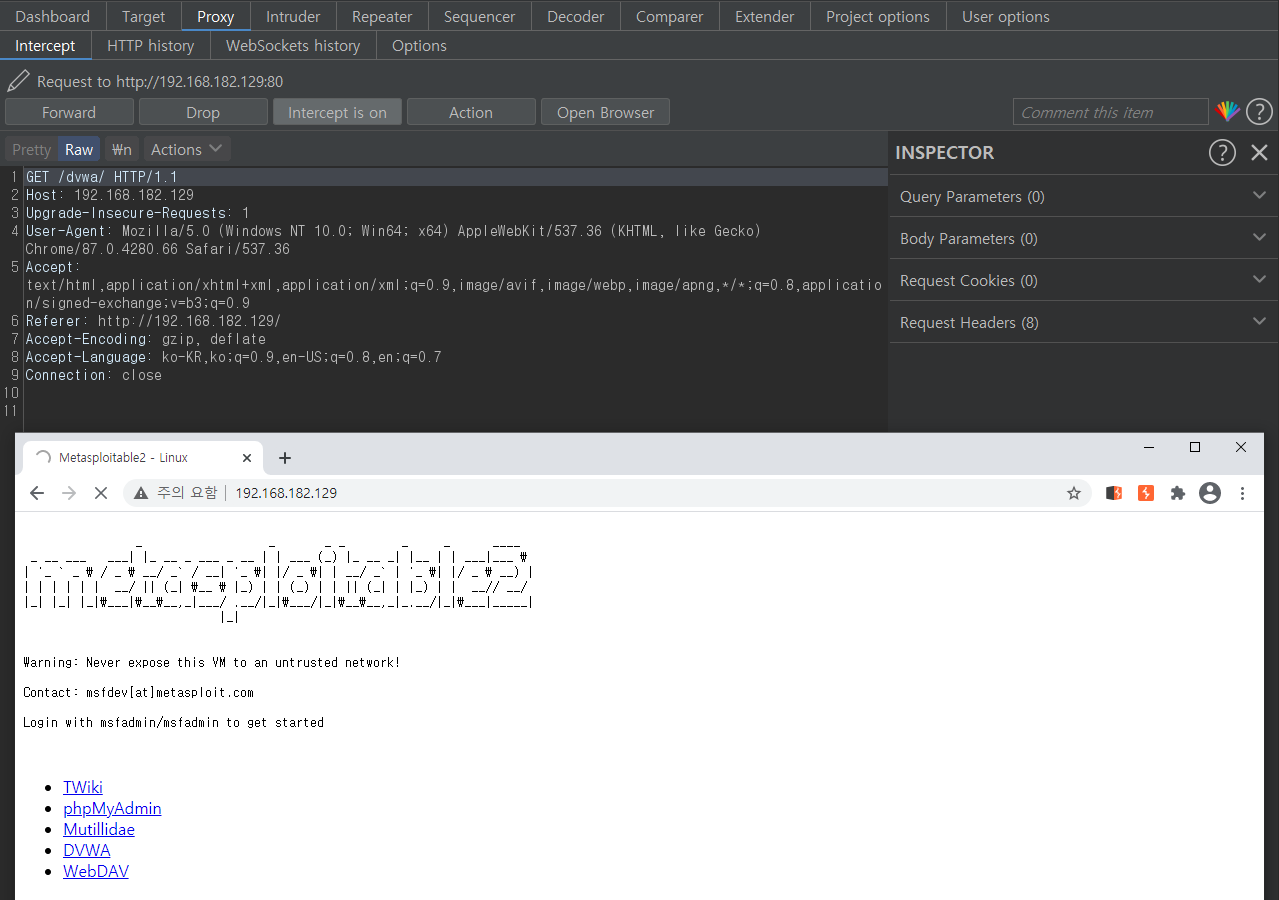Toggle the \n non-printable characters button
The width and height of the screenshot is (1279, 900).
coord(122,149)
